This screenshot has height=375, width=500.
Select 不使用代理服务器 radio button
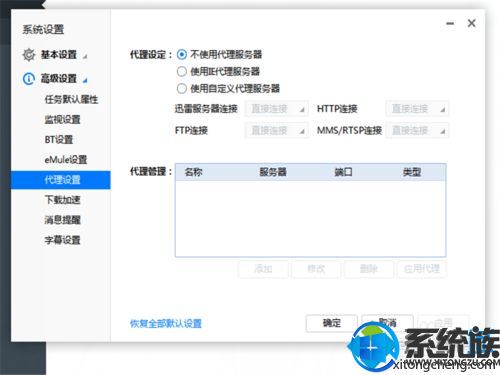coord(182,54)
